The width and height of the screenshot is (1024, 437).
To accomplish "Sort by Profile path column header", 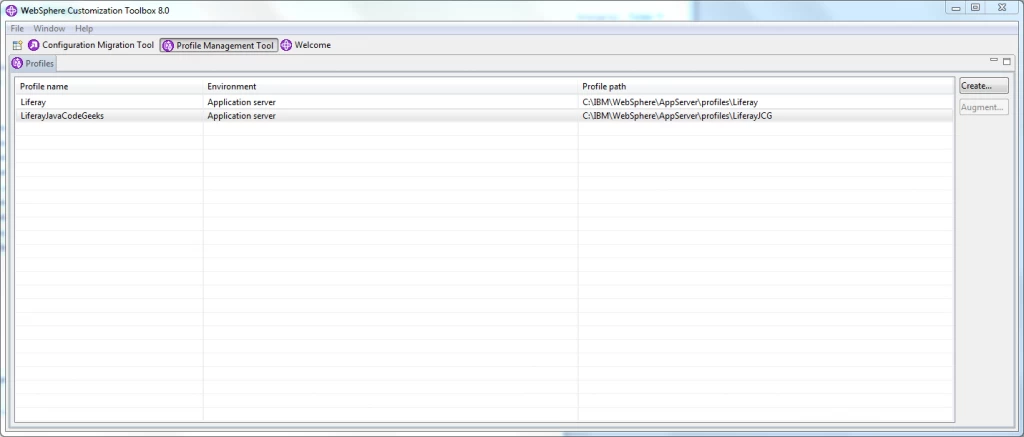I will [765, 86].
